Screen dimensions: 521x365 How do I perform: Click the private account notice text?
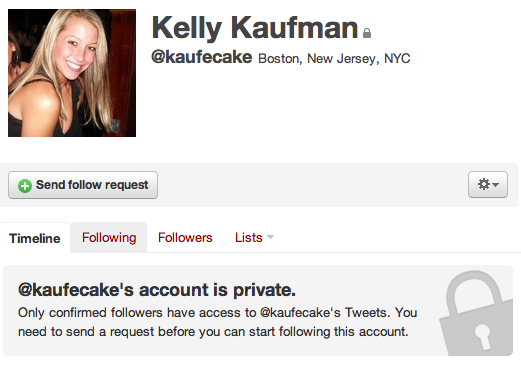point(218,322)
